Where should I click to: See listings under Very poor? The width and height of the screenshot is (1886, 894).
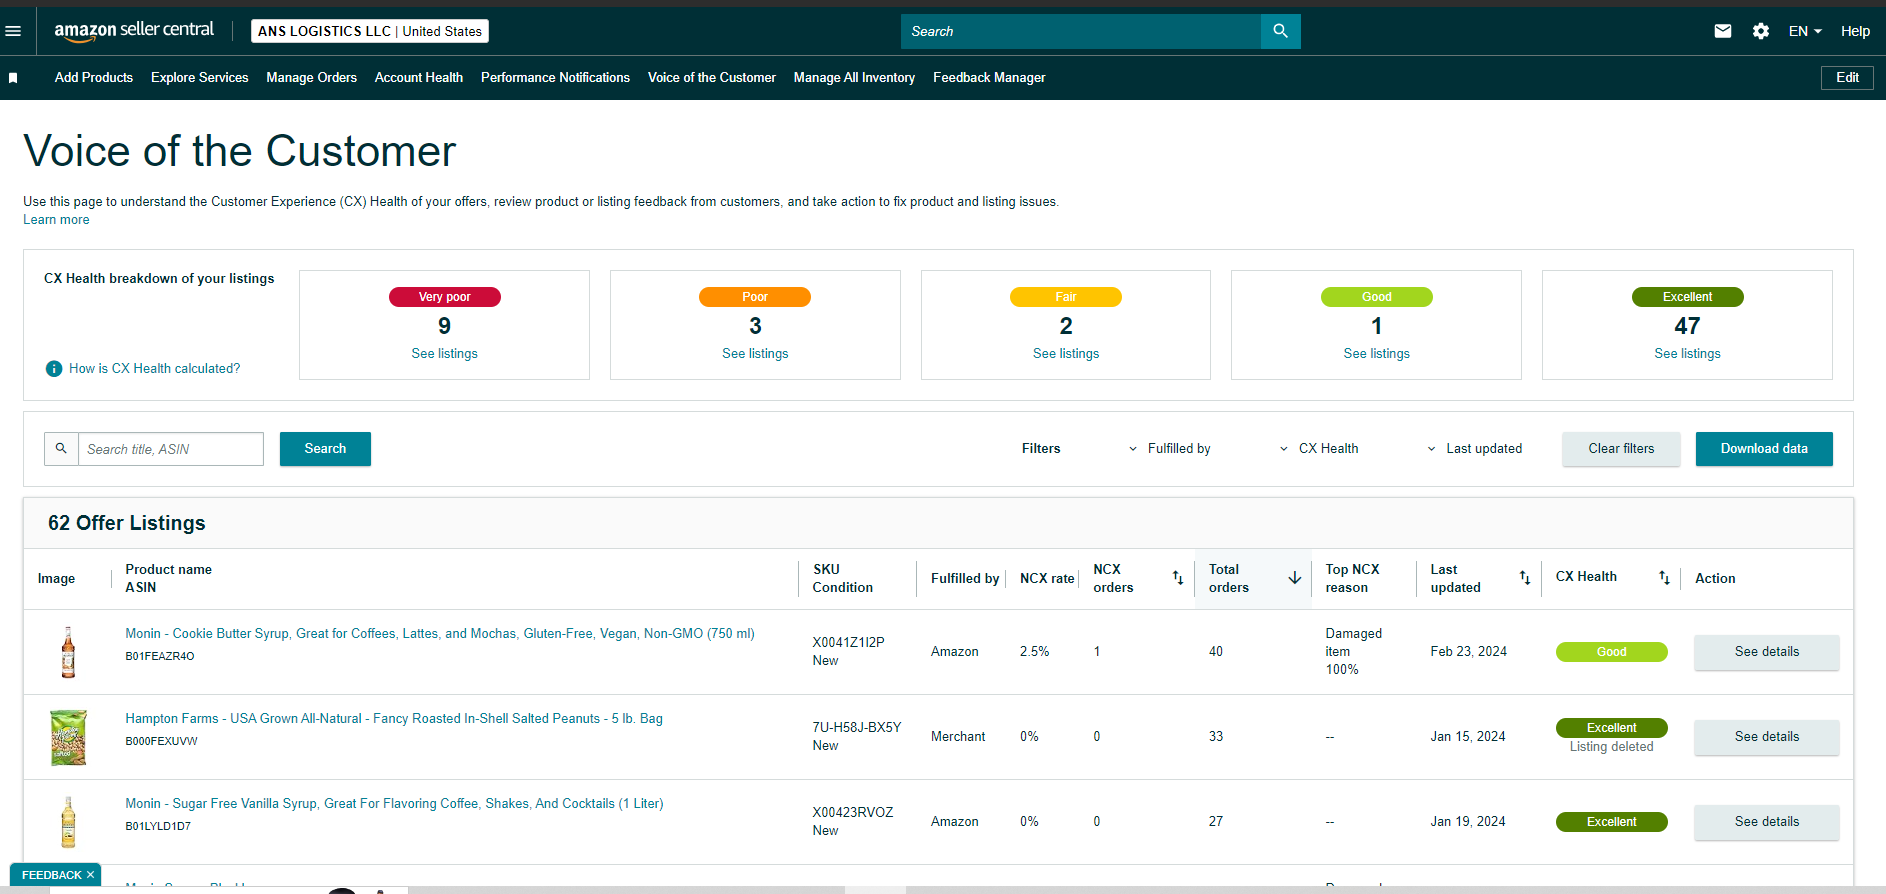coord(444,354)
